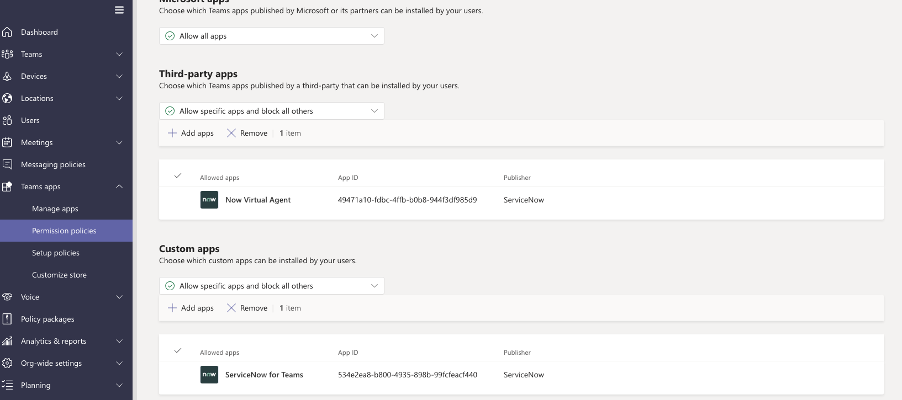The image size is (902, 400).
Task: Click Add apps under Third-party apps
Action: 190,133
